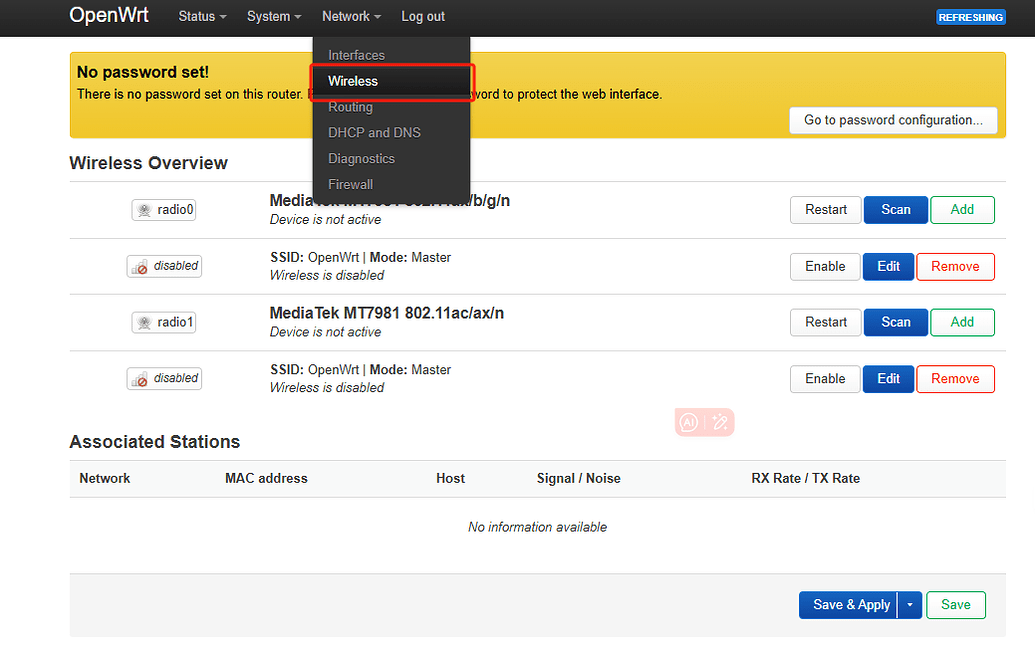Click Log out in the top bar
Image resolution: width=1035 pixels, height=654 pixels.
(x=423, y=16)
